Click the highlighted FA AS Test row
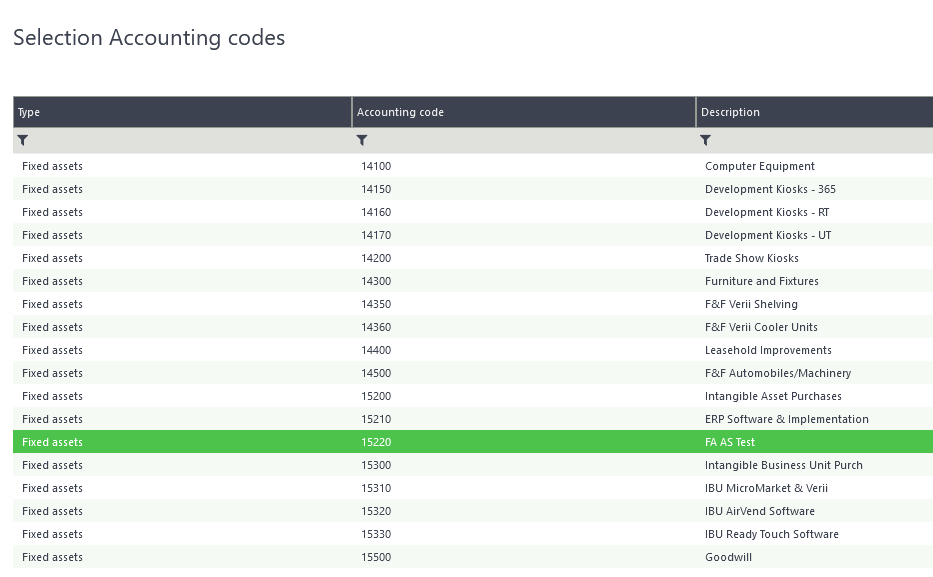Screen dimensions: 933x577 click(x=730, y=442)
